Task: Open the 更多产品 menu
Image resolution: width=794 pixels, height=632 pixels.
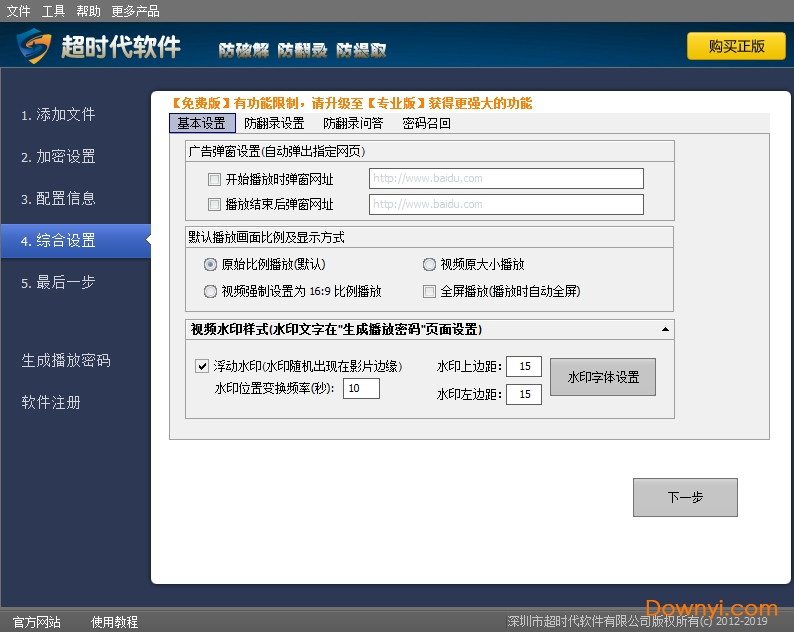Action: [135, 11]
